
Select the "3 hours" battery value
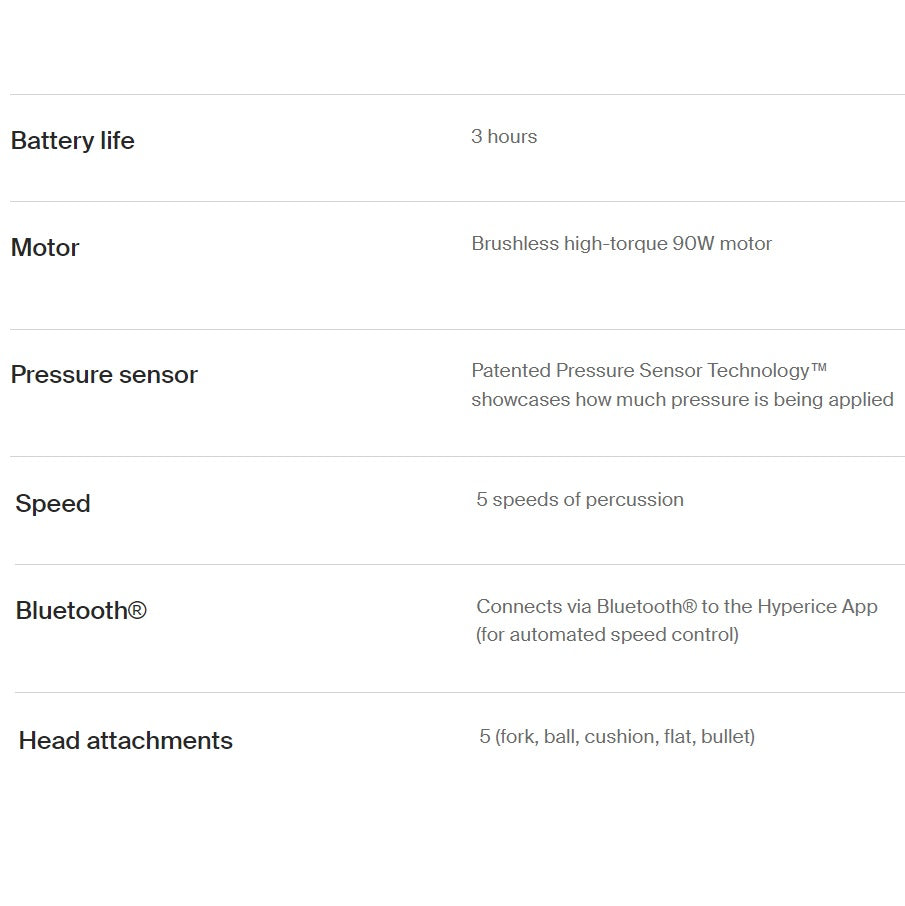[x=504, y=137]
